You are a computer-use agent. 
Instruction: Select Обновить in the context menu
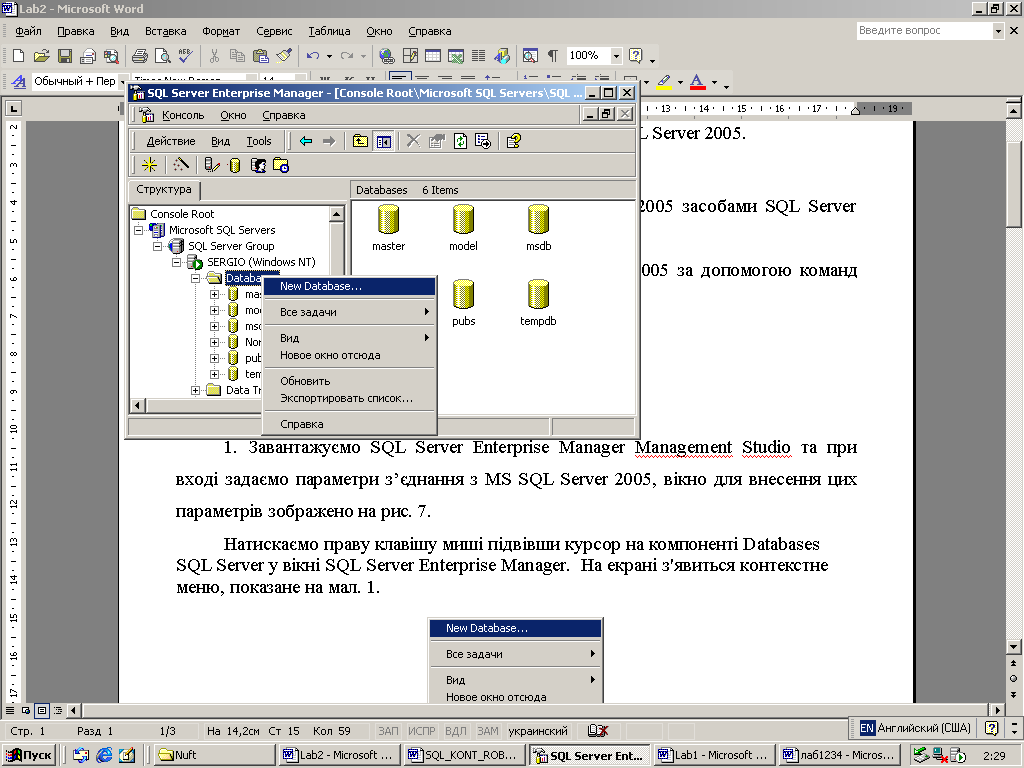(349, 381)
